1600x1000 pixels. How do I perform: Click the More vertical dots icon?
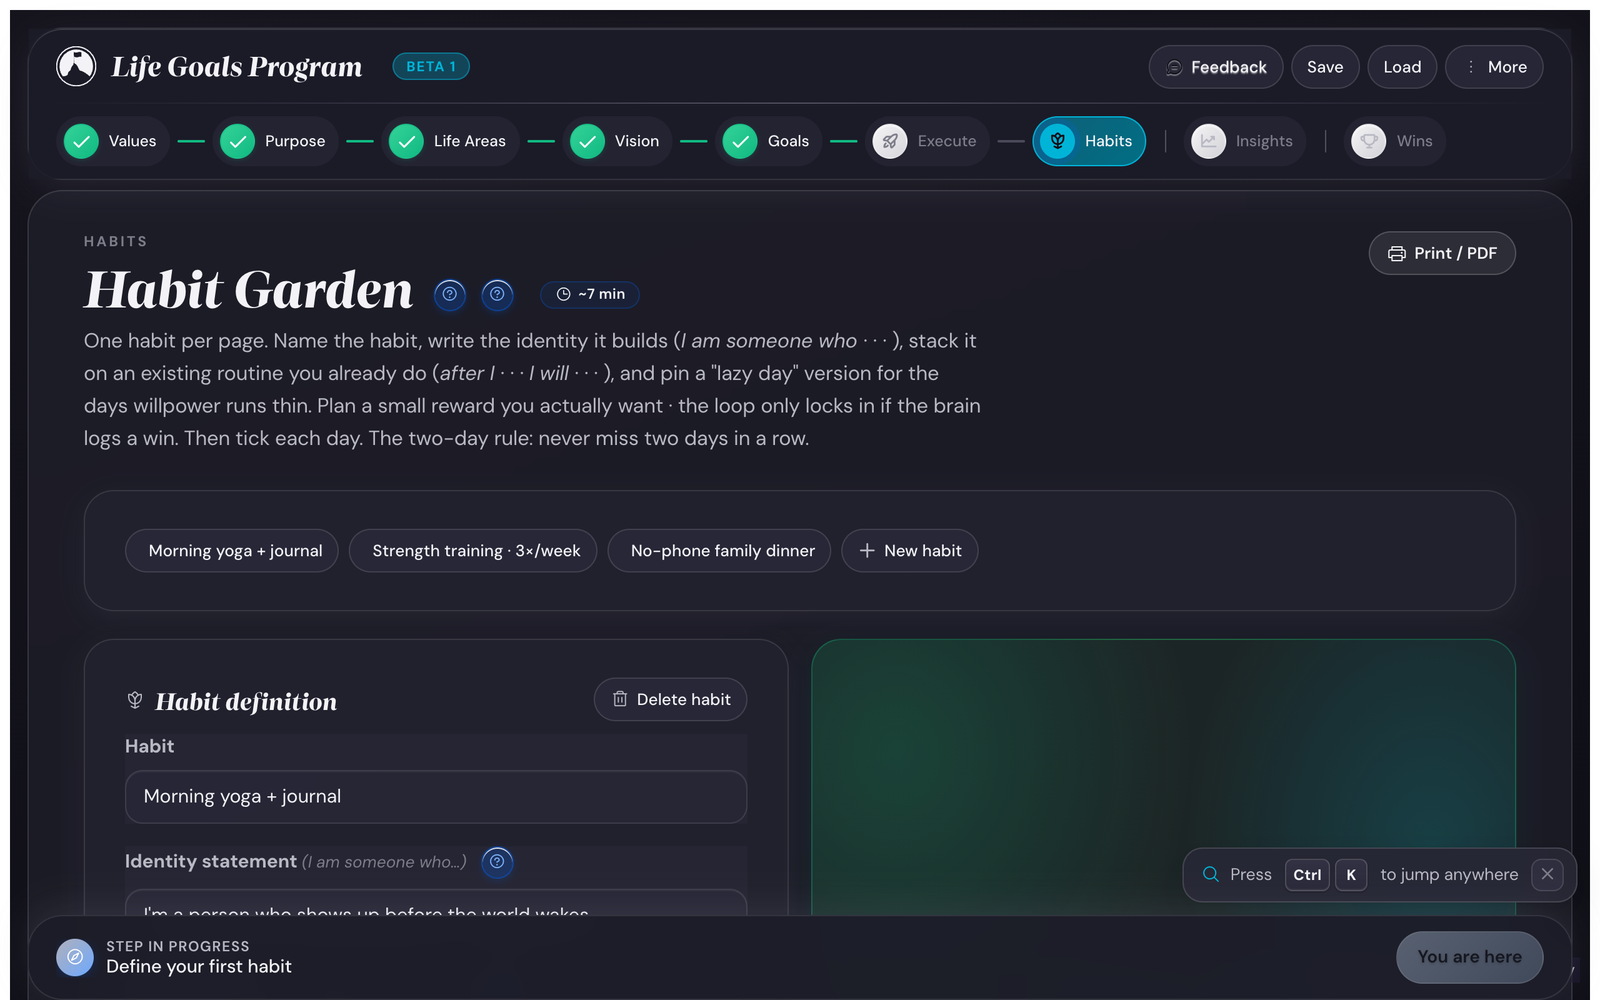[1471, 67]
